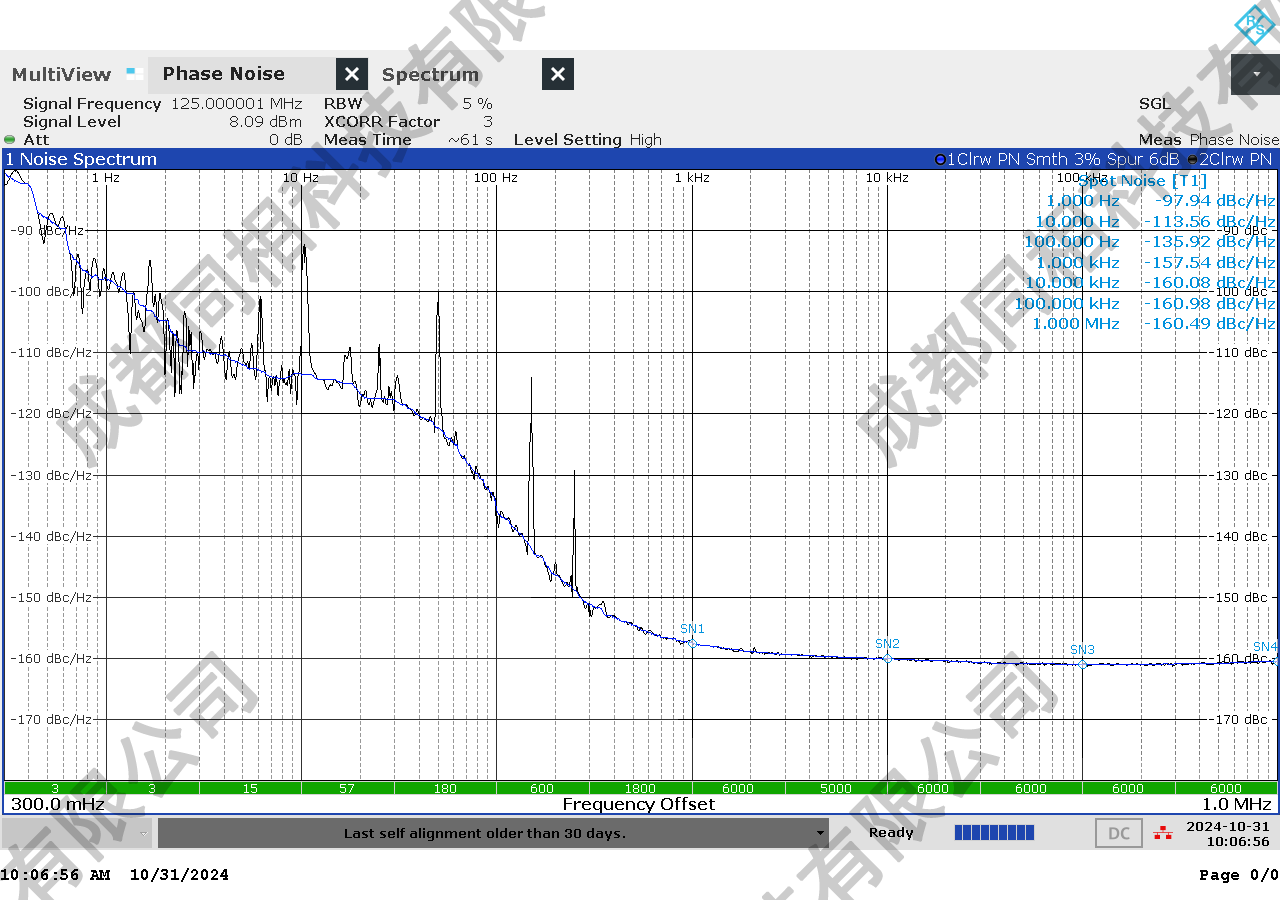Select the SN1 spot noise marker

[x=692, y=643]
